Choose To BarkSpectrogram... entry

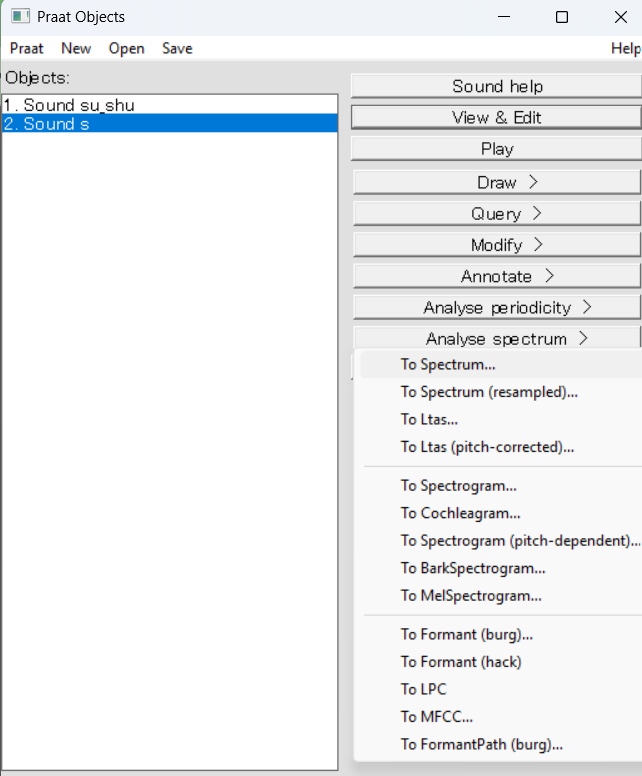click(501, 568)
